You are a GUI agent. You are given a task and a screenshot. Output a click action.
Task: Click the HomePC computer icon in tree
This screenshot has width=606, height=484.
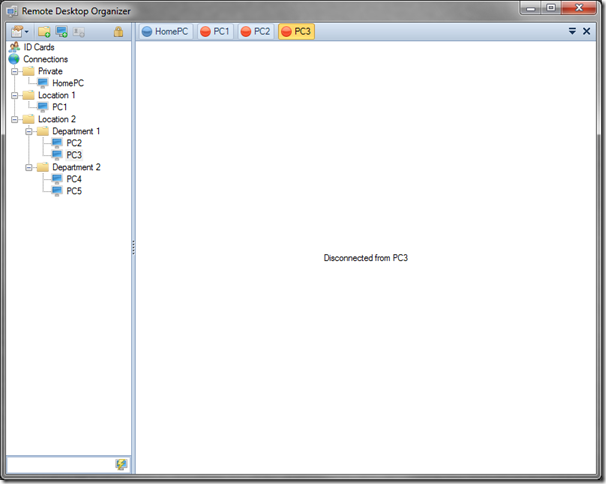pos(43,83)
